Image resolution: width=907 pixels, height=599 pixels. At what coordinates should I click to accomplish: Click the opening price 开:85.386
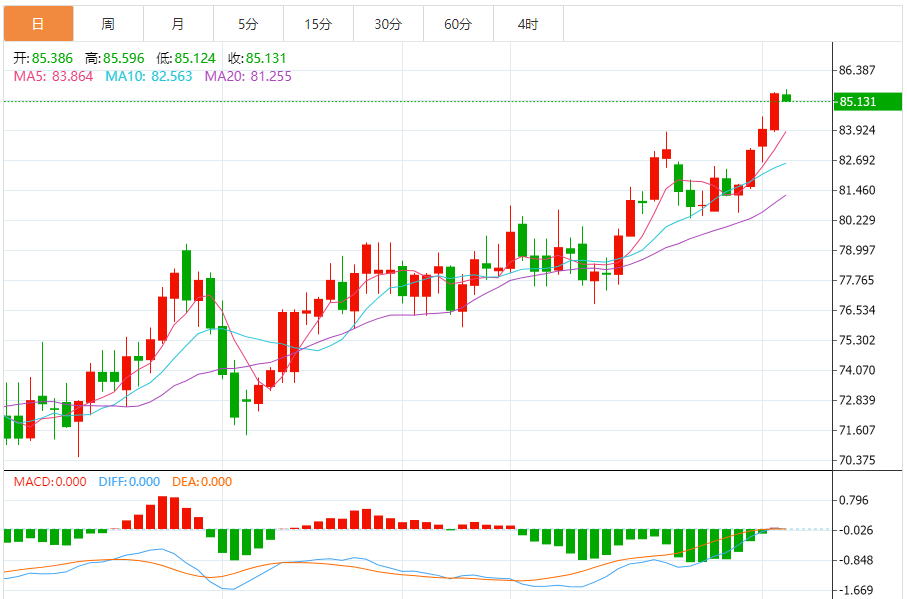pyautogui.click(x=43, y=58)
